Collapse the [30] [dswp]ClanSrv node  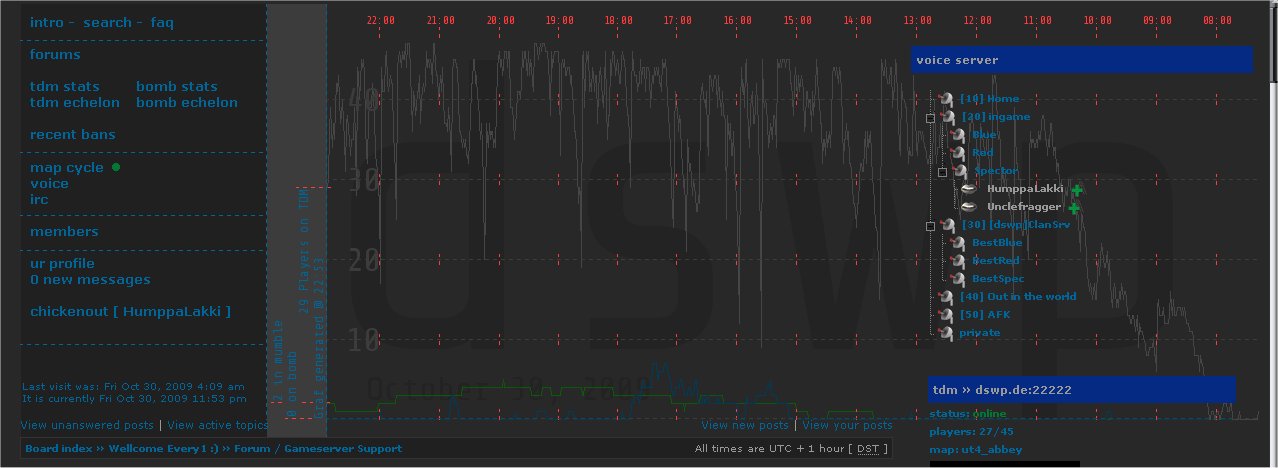click(x=930, y=226)
